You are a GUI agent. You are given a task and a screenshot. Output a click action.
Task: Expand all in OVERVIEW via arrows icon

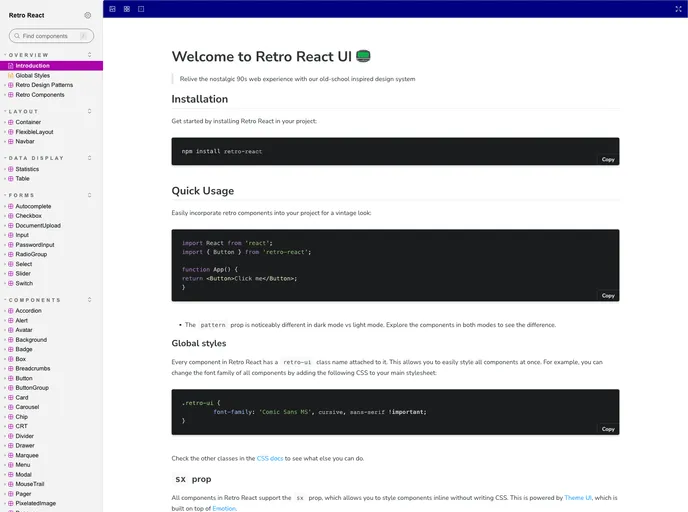click(x=90, y=55)
